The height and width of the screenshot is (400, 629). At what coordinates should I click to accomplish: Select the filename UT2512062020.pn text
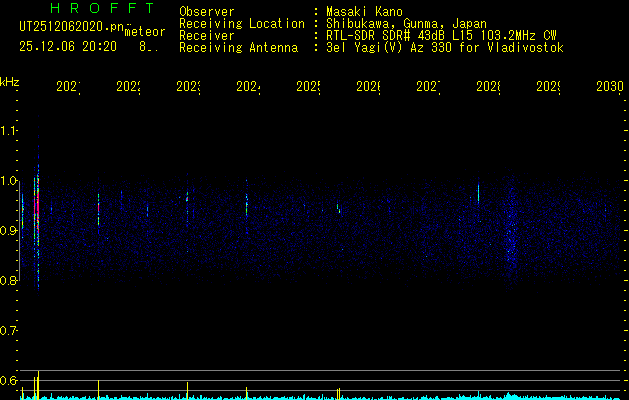click(72, 27)
